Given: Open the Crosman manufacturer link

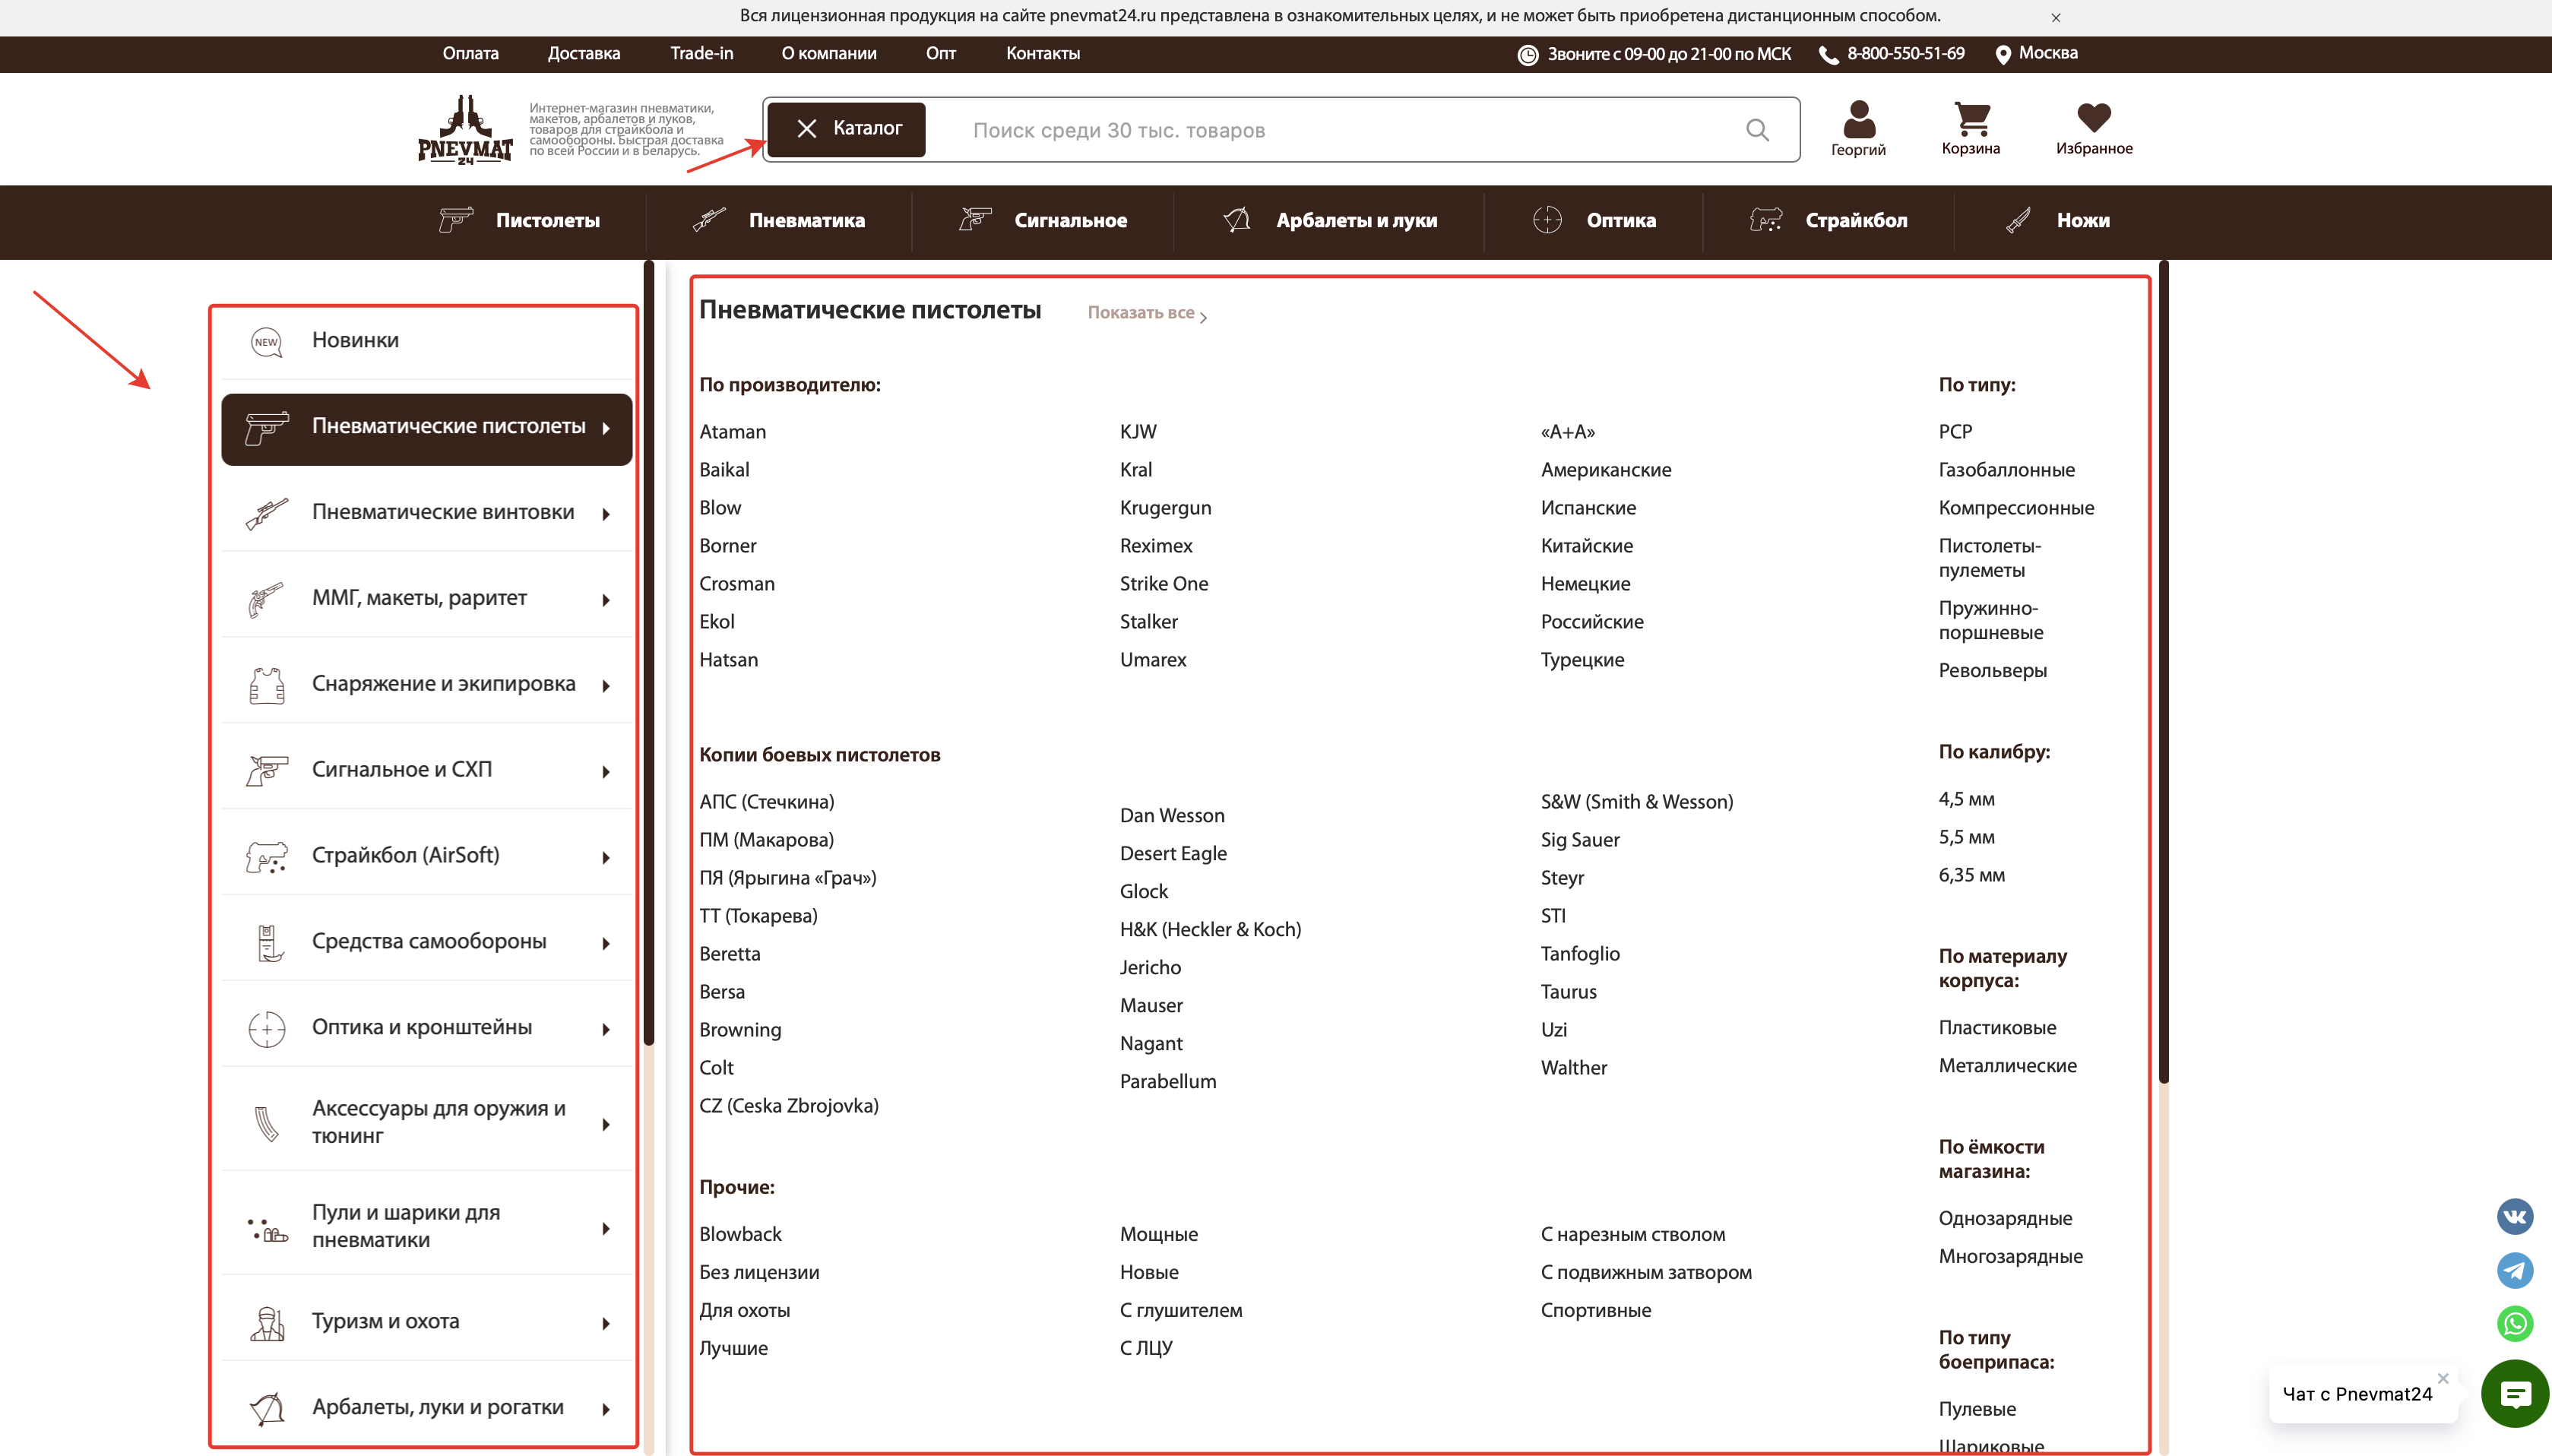Looking at the screenshot, I should tap(737, 584).
